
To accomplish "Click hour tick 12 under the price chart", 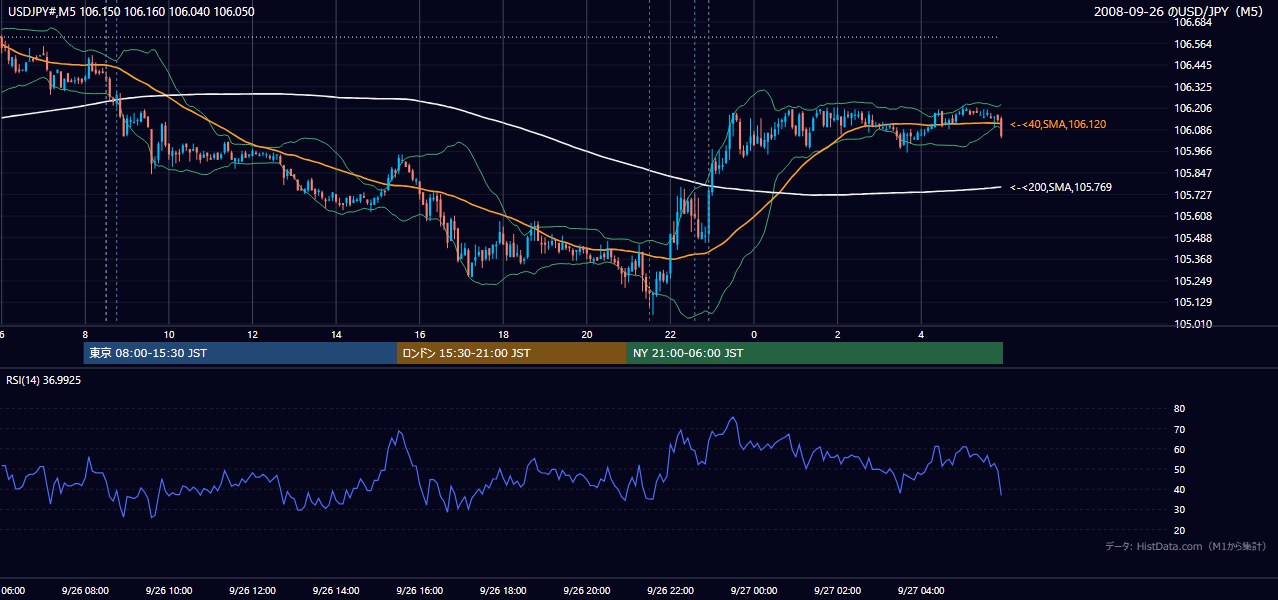I will coord(252,335).
